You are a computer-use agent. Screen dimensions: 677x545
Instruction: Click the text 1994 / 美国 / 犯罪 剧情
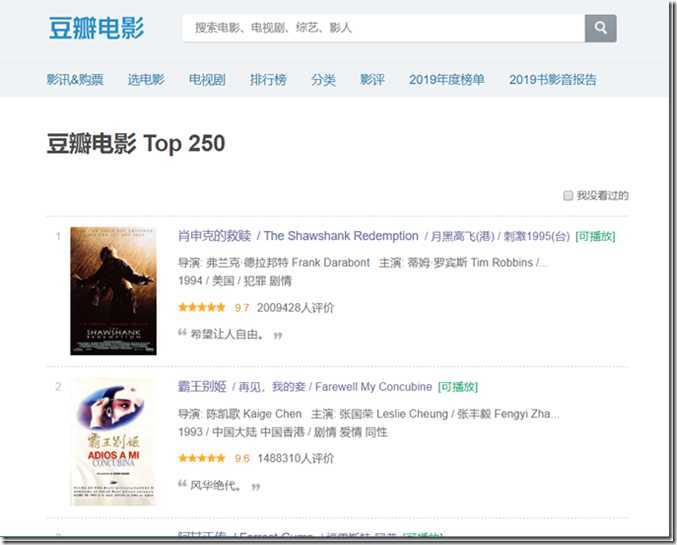235,282
